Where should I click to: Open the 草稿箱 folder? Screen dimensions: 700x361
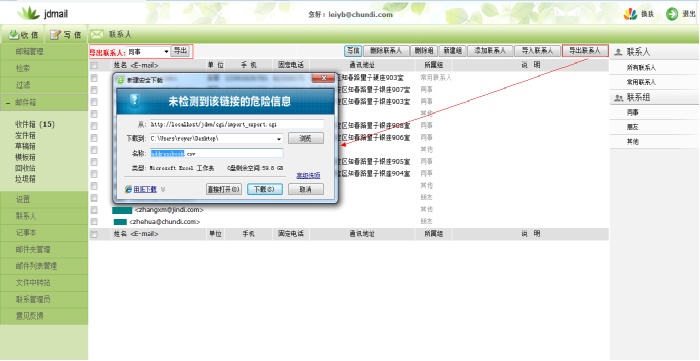pos(25,146)
